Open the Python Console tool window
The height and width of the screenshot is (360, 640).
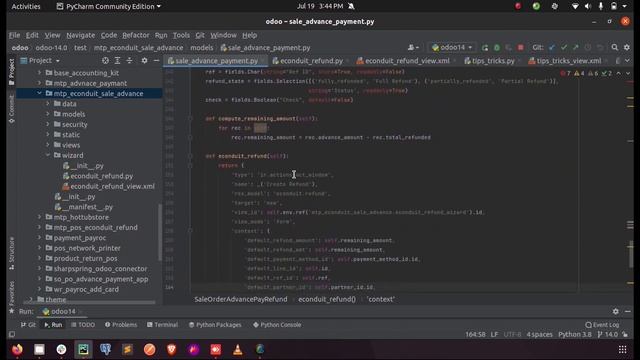tap(277, 325)
